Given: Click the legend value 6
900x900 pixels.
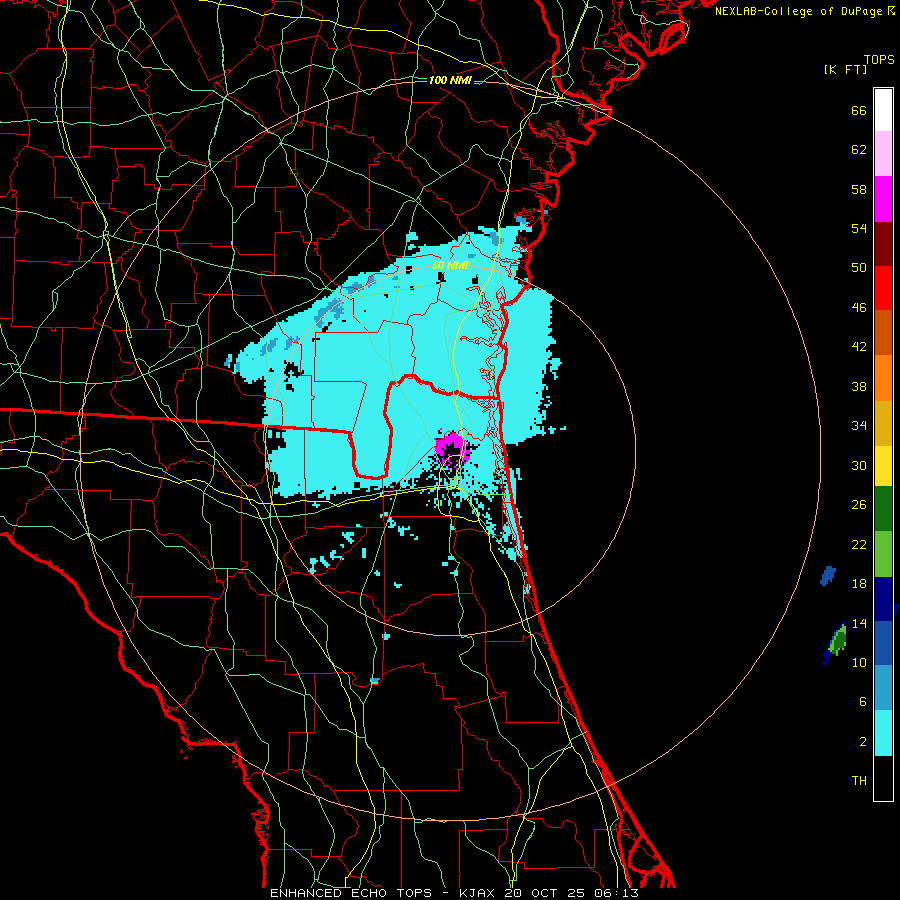Looking at the screenshot, I should pos(862,702).
